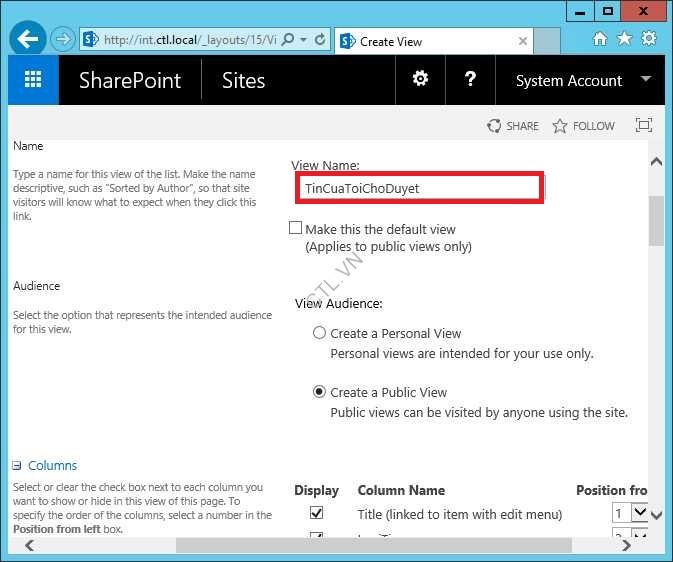
Task: Click the SHARE button
Action: [x=512, y=126]
